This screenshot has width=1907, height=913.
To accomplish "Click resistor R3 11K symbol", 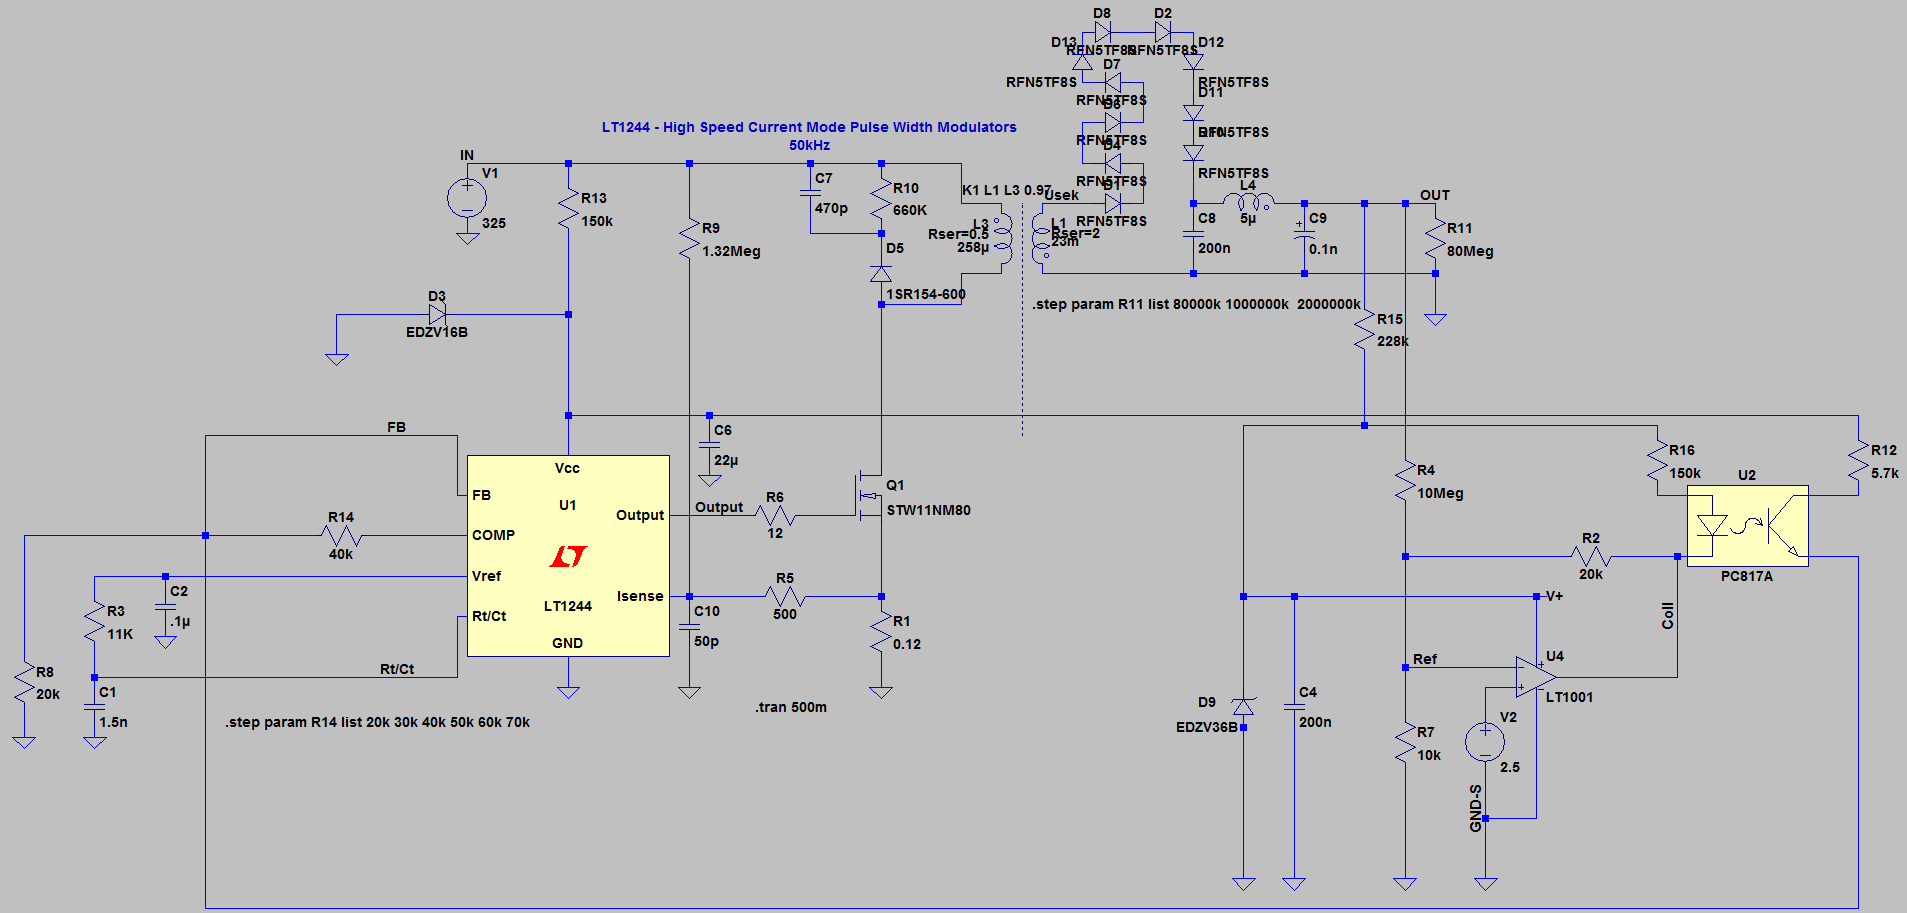I will [95, 622].
